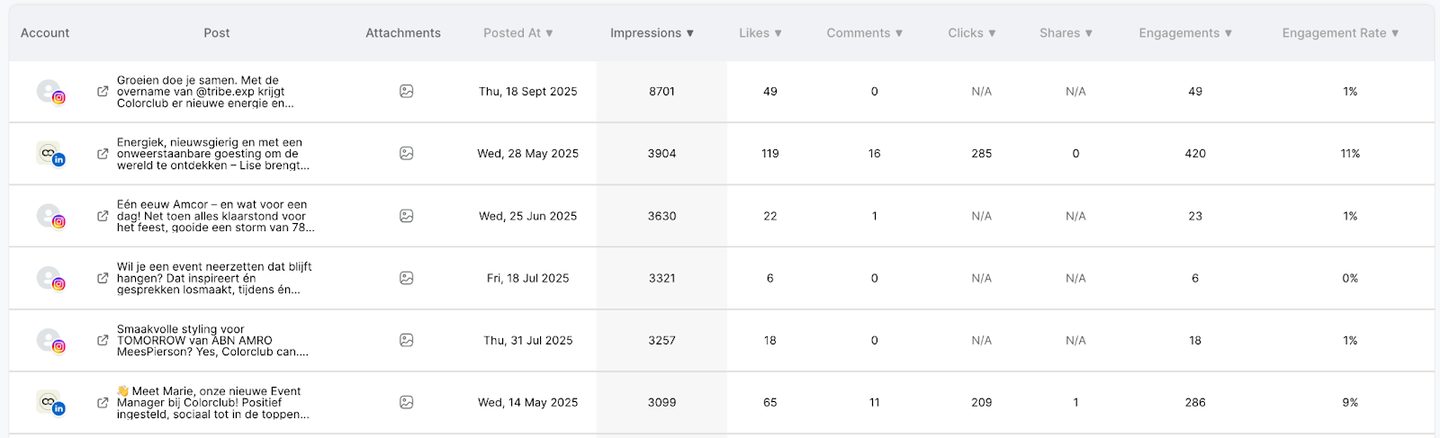Viewport: 1440px width, 438px height.
Task: Sort table by Engagement Rate column
Action: pos(1340,33)
